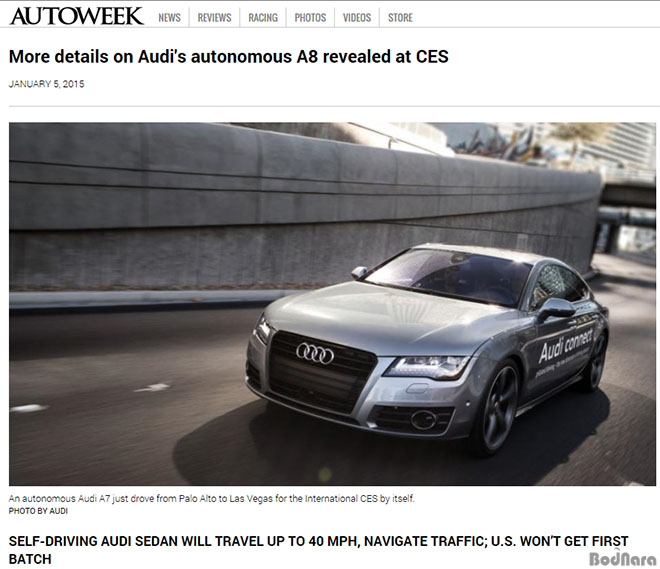Open the REVIEWS section
660x569 pixels.
pyautogui.click(x=214, y=18)
